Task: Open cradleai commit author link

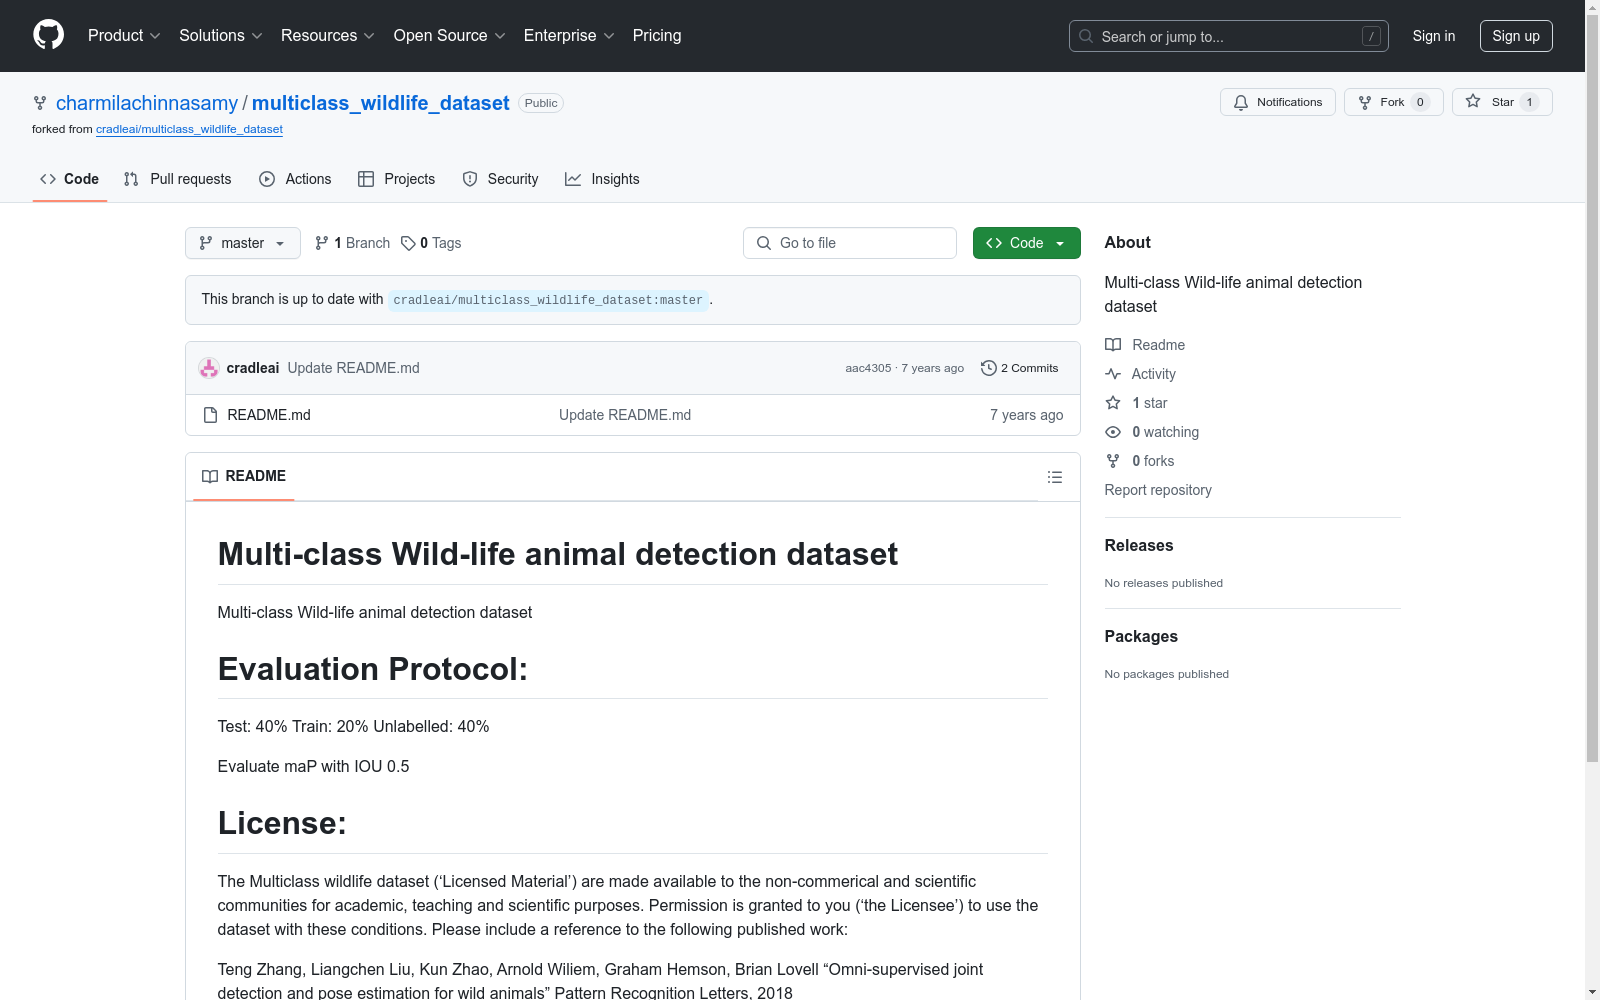Action: (x=253, y=368)
